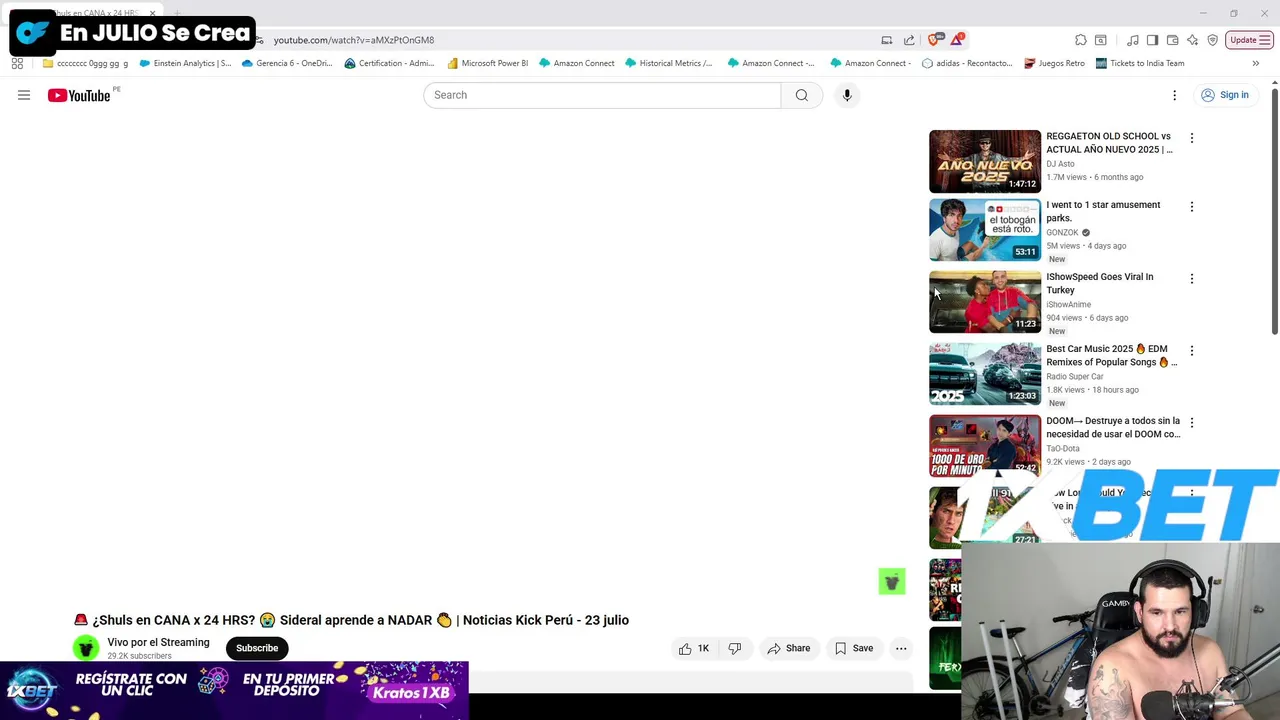1280x720 pixels.
Task: Open the browser apps grid icon
Action: pos(17,63)
